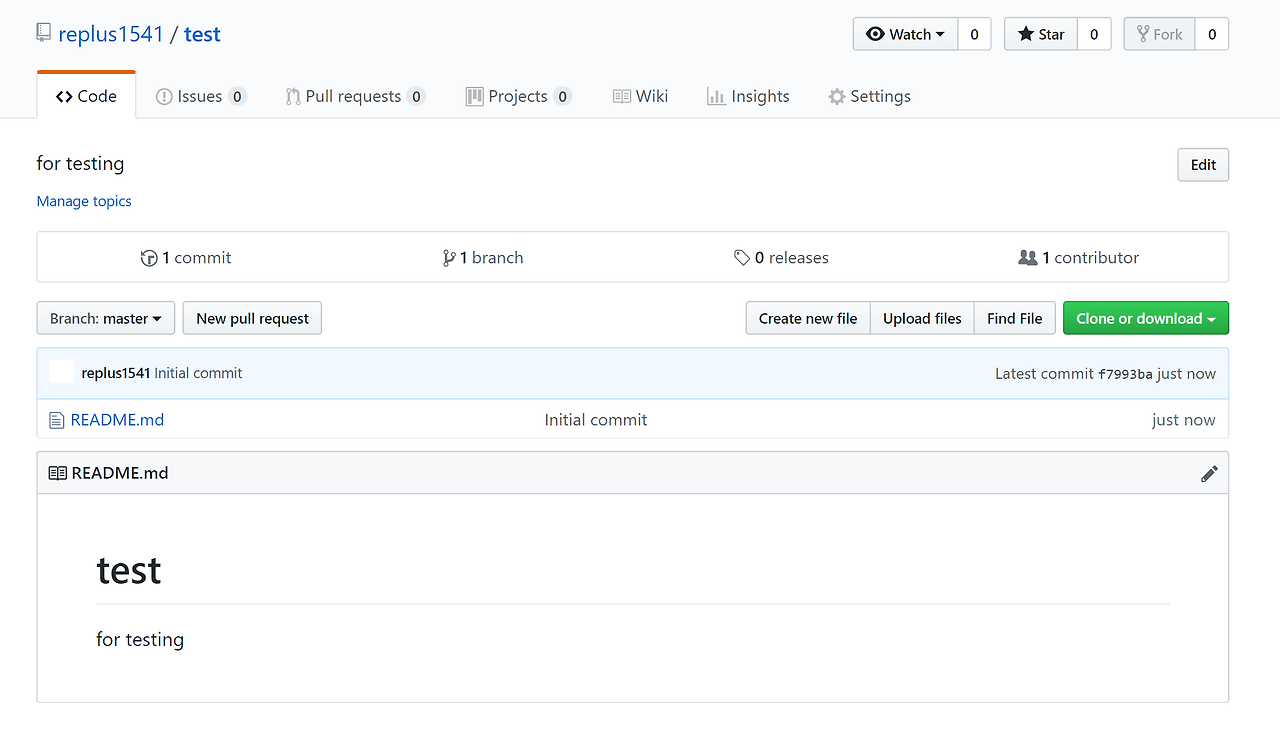
Task: Fork this repository
Action: (x=1159, y=34)
